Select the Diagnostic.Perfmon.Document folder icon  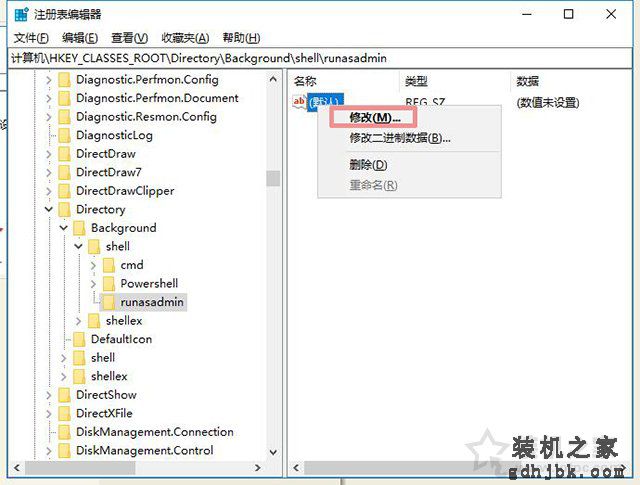(x=64, y=98)
